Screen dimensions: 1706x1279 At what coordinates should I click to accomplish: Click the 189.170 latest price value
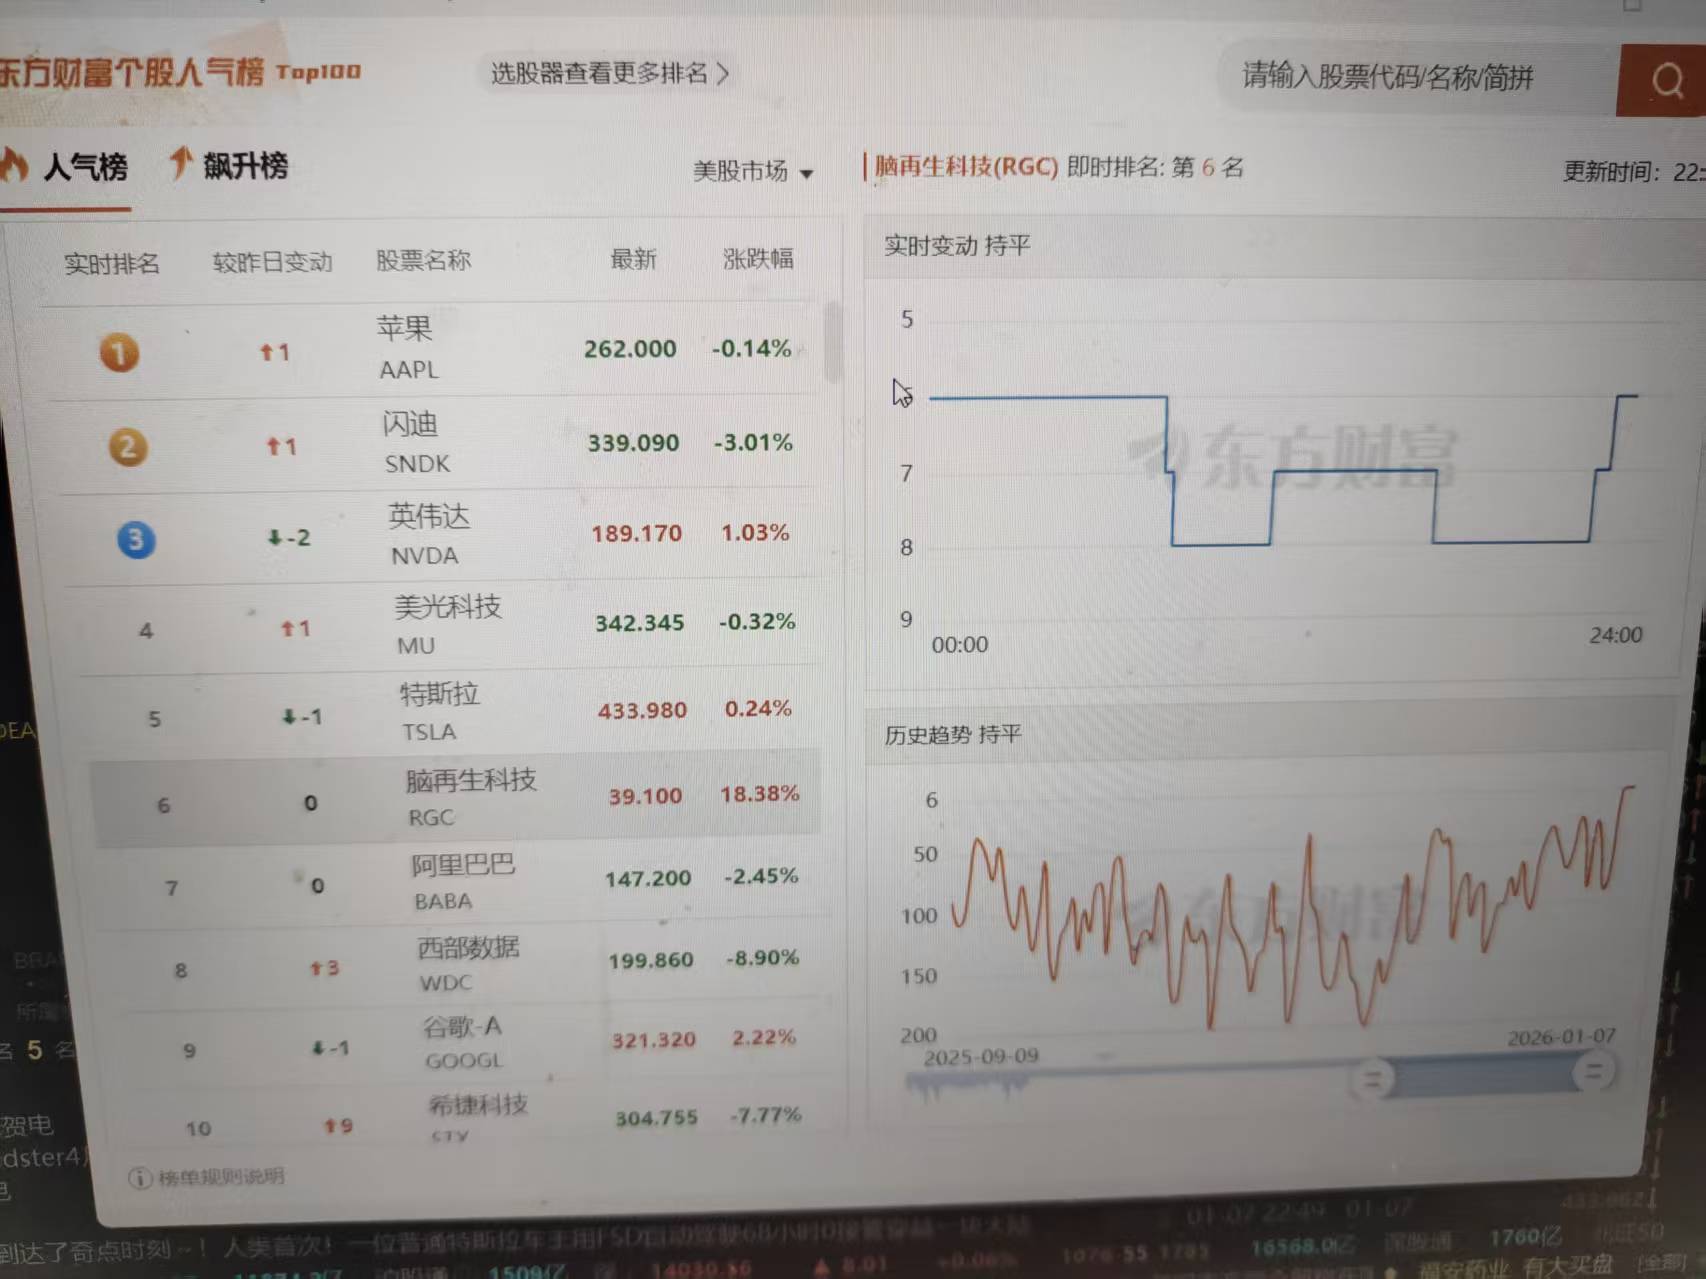636,533
